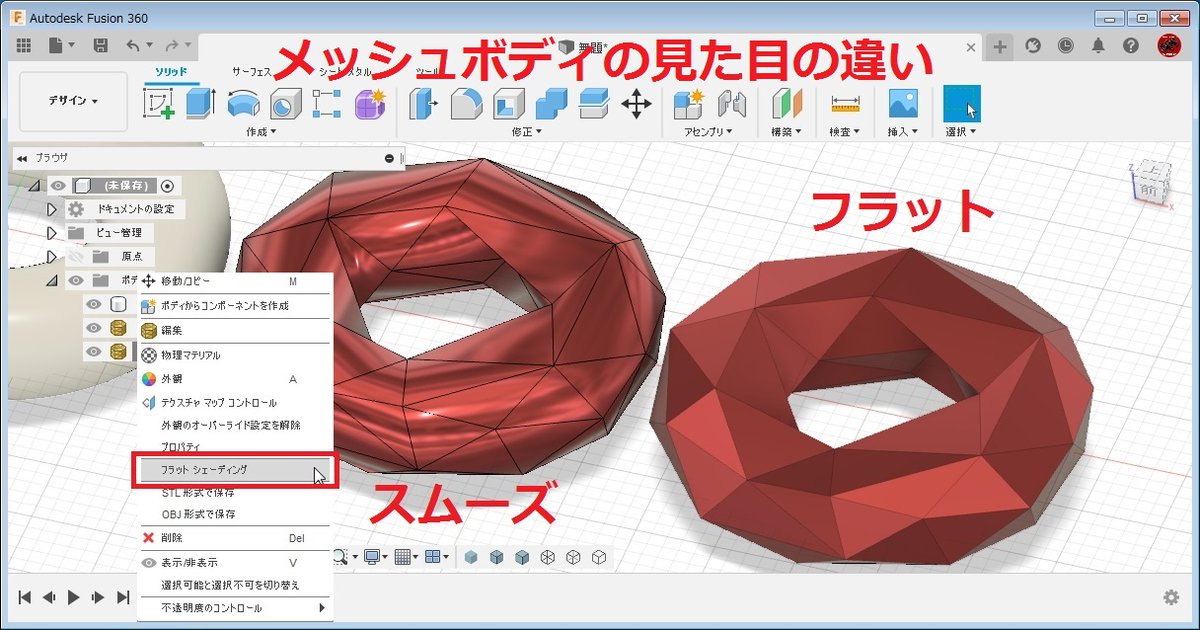Image resolution: width=1200 pixels, height=630 pixels.
Task: Hide the second gold mesh body via eye
Action: click(94, 351)
